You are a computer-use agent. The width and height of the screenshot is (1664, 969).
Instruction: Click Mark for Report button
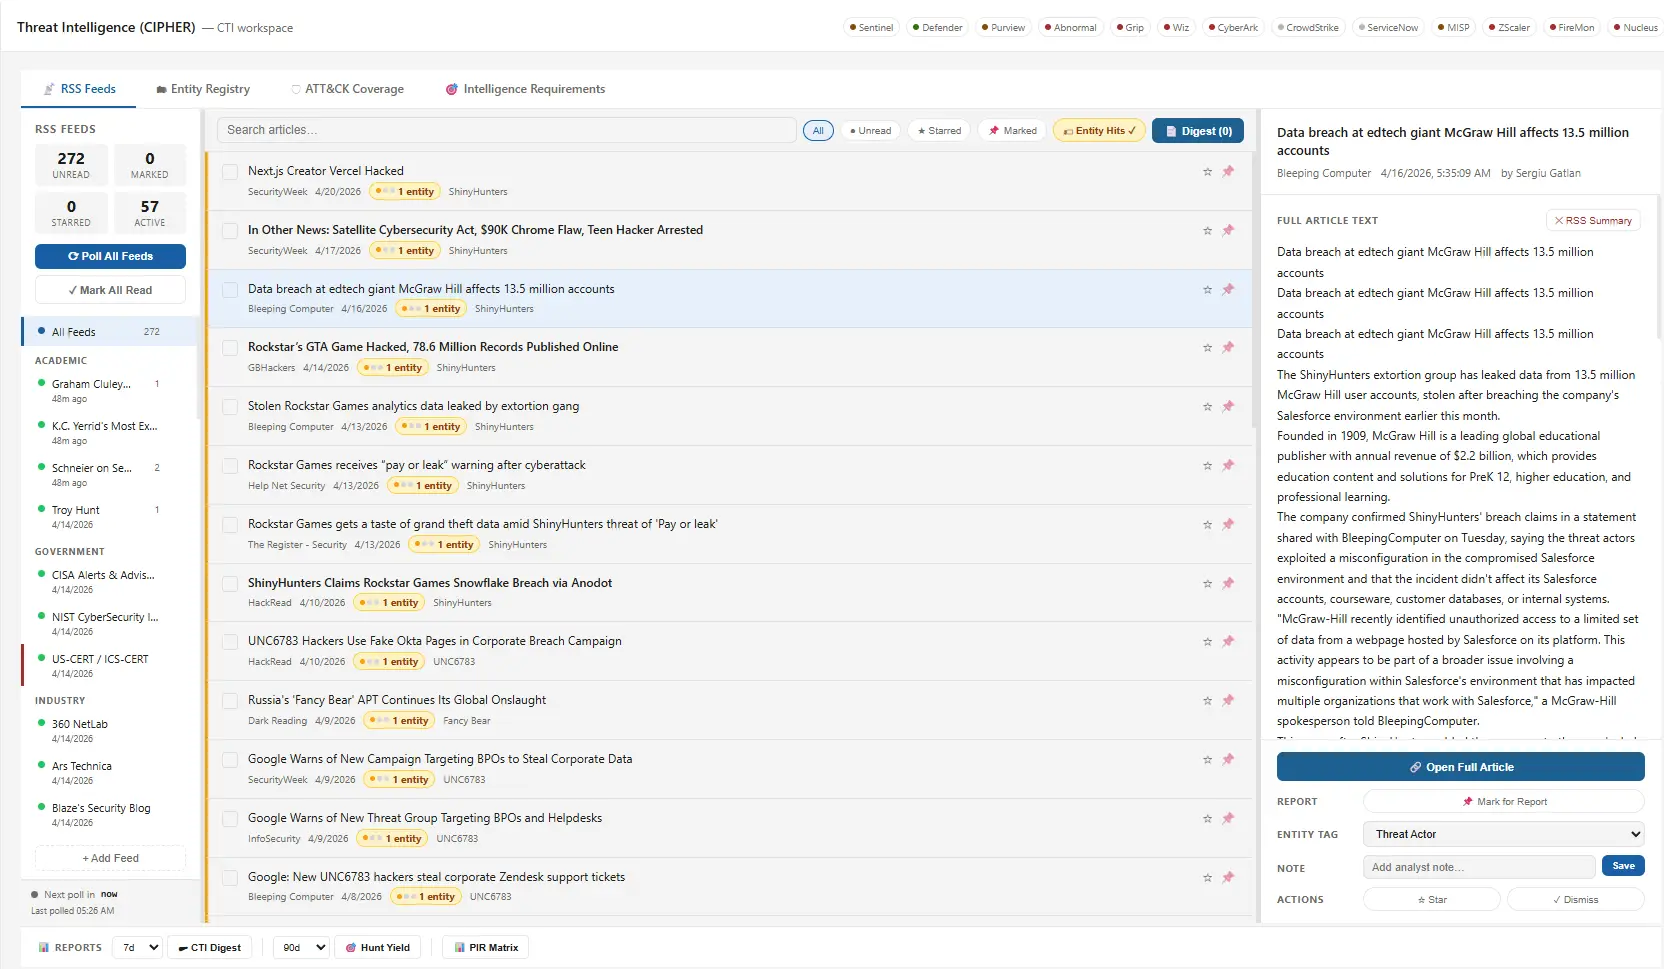[x=1504, y=802]
